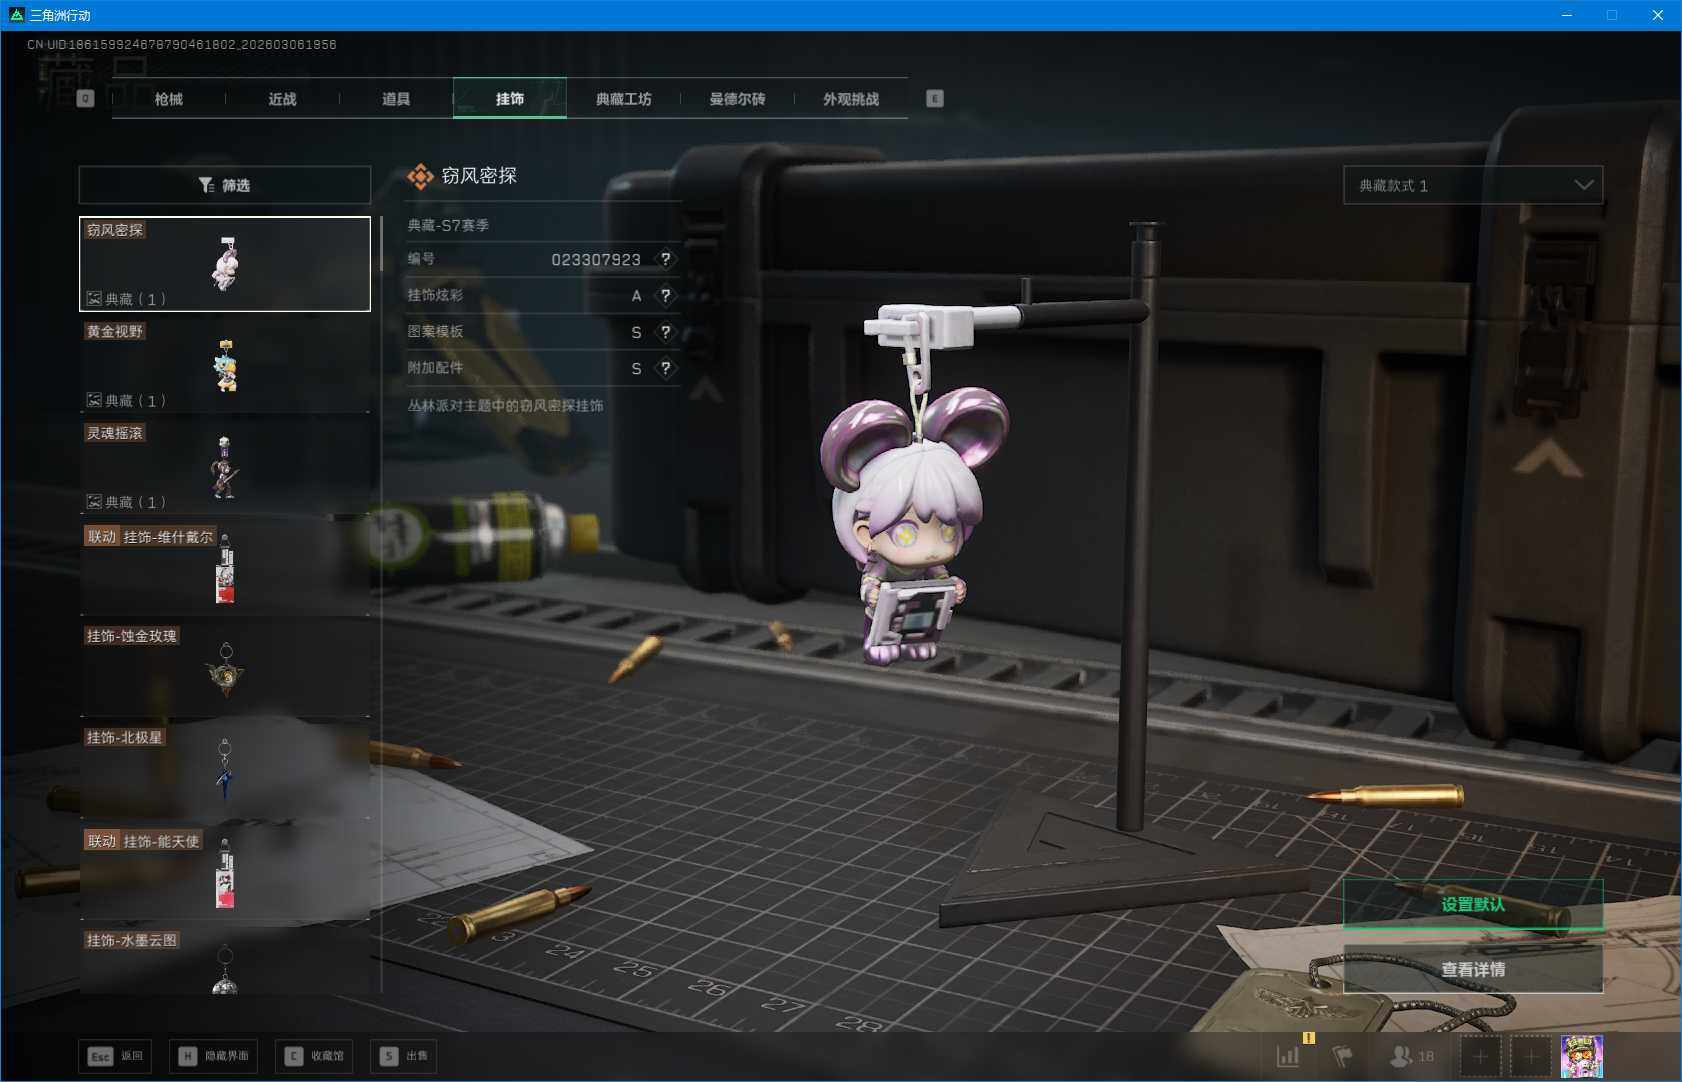Open the 枪械 tab
The width and height of the screenshot is (1682, 1082).
(169, 99)
